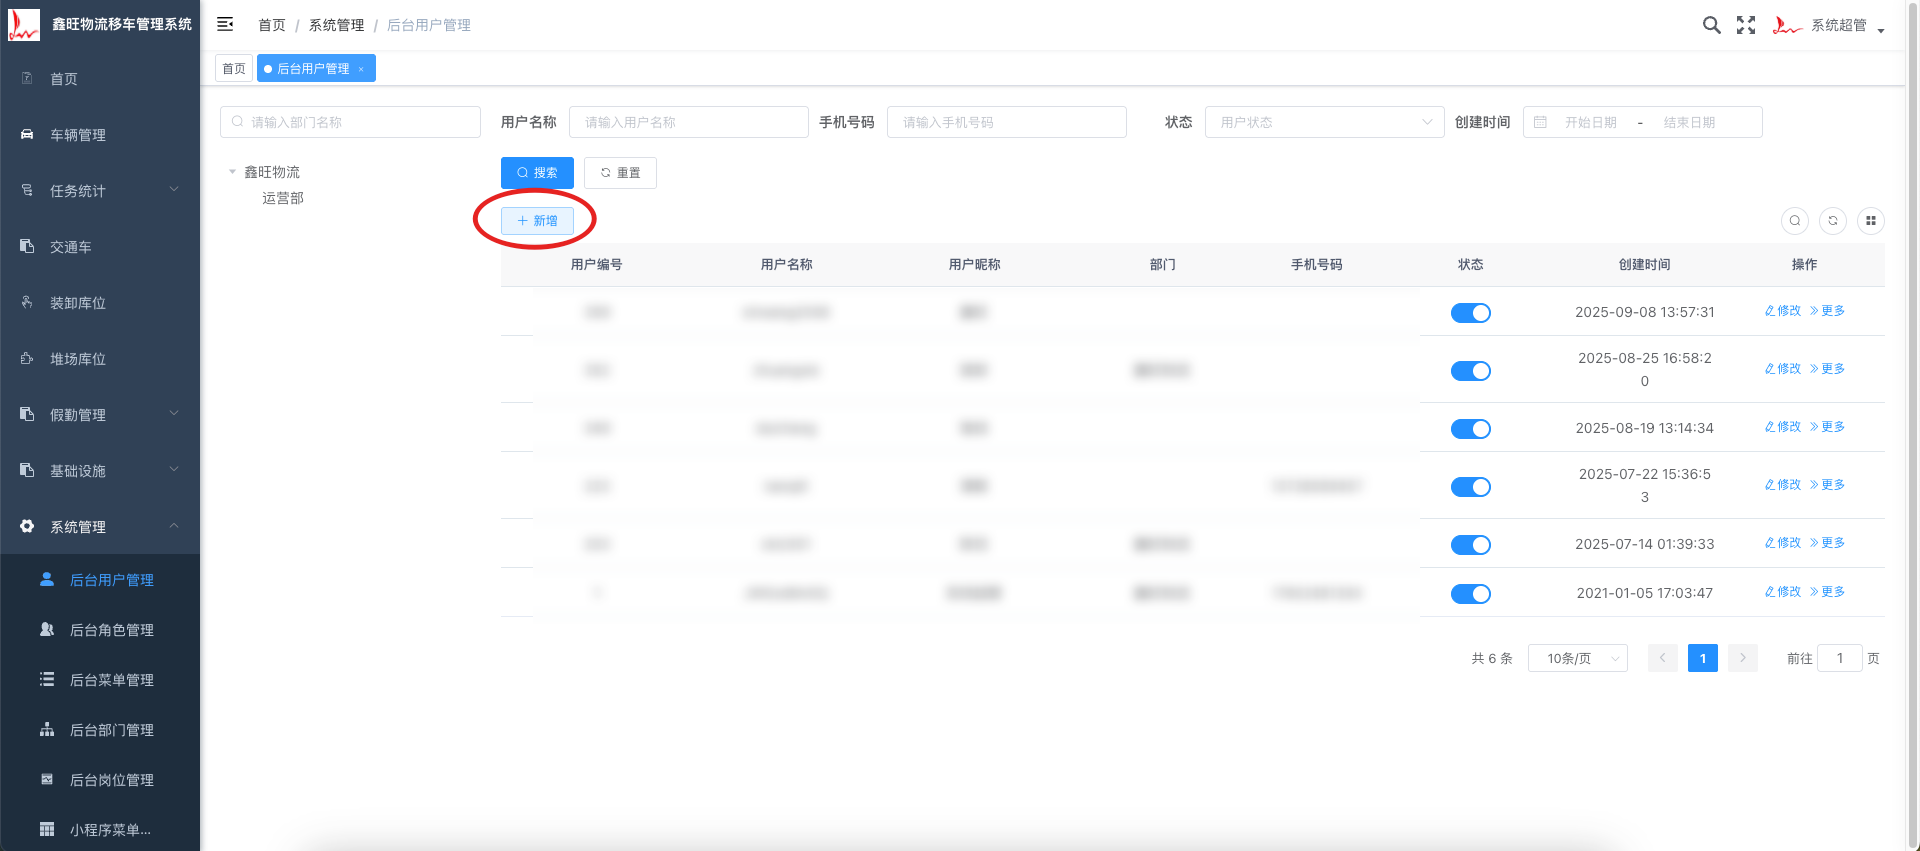Viewport: 1920px width, 851px height.
Task: Click 首页 in the breadcrumb
Action: click(x=272, y=25)
